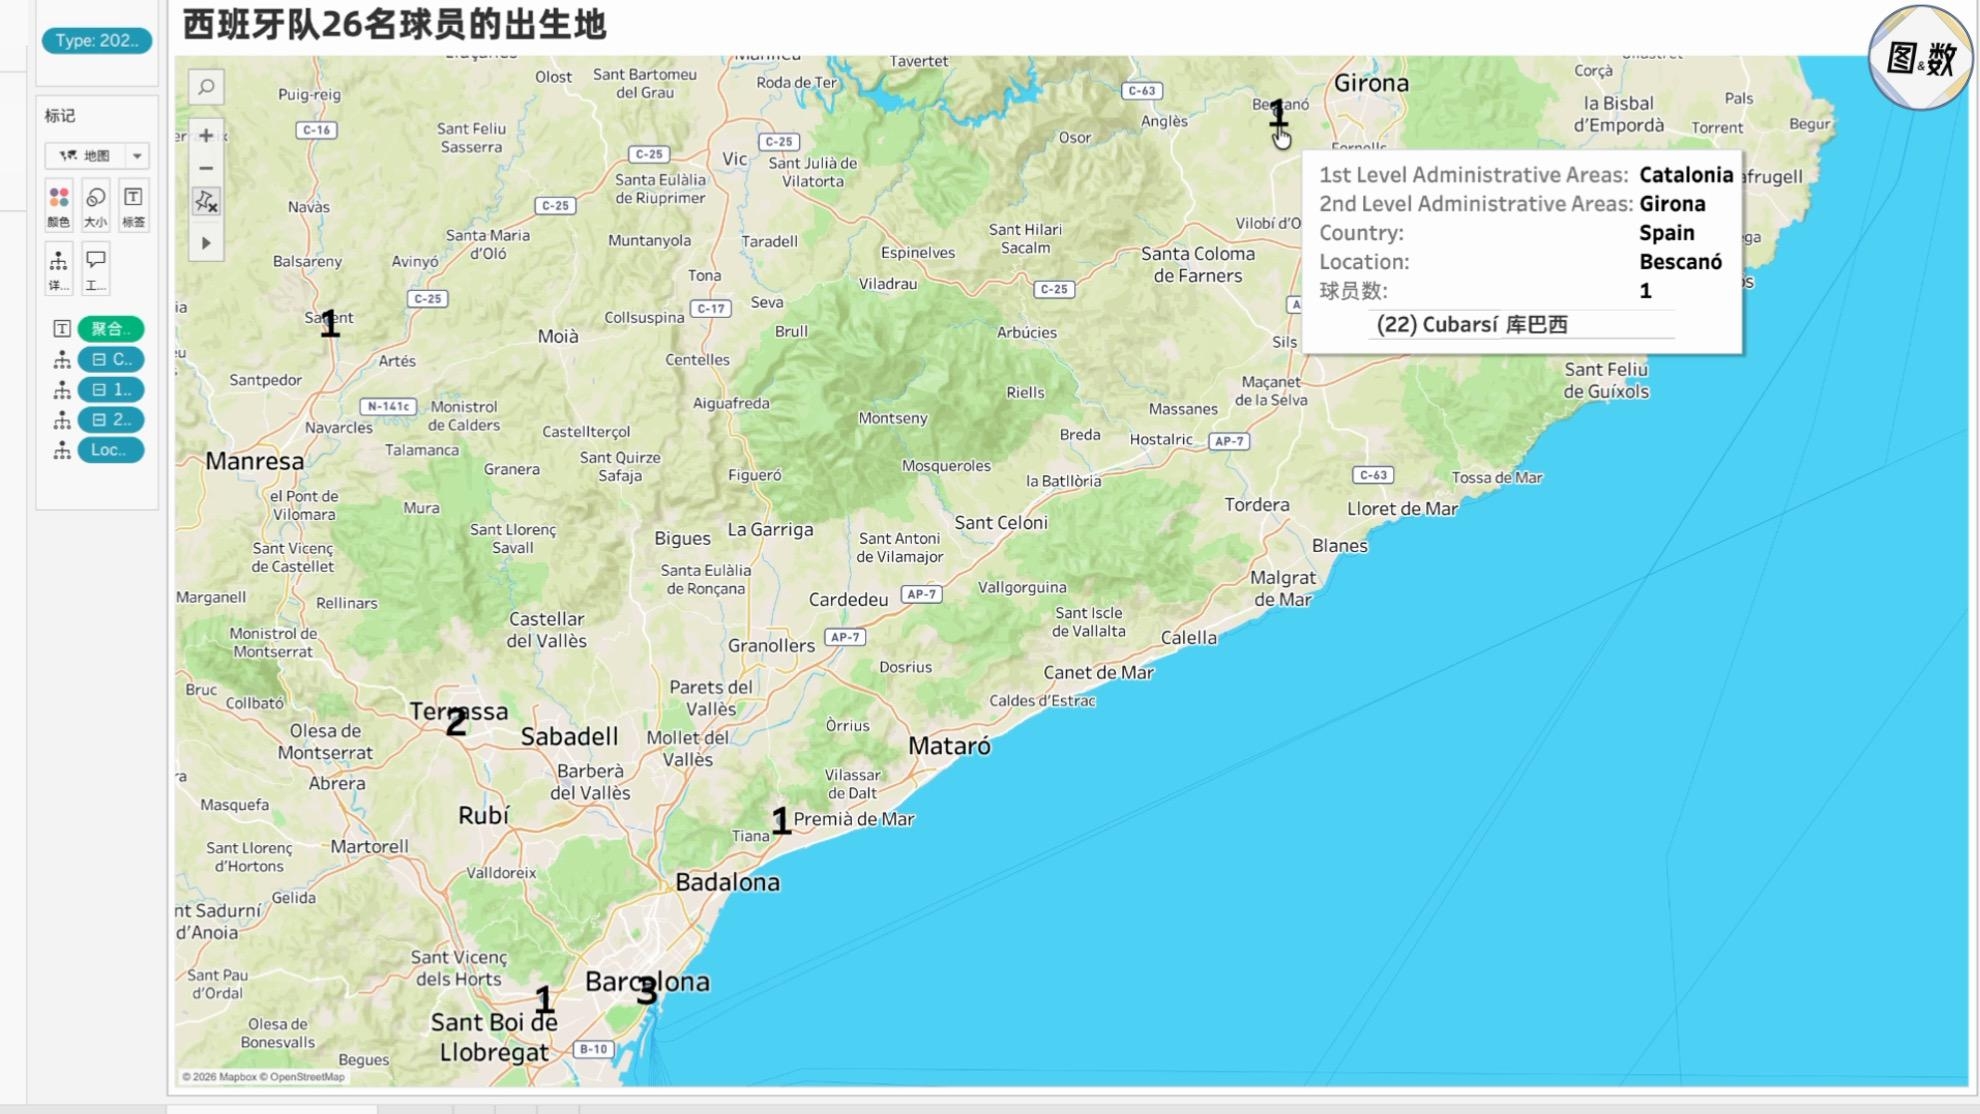Click the 图&数 round logo
Image resolution: width=1980 pixels, height=1114 pixels.
click(x=1920, y=58)
